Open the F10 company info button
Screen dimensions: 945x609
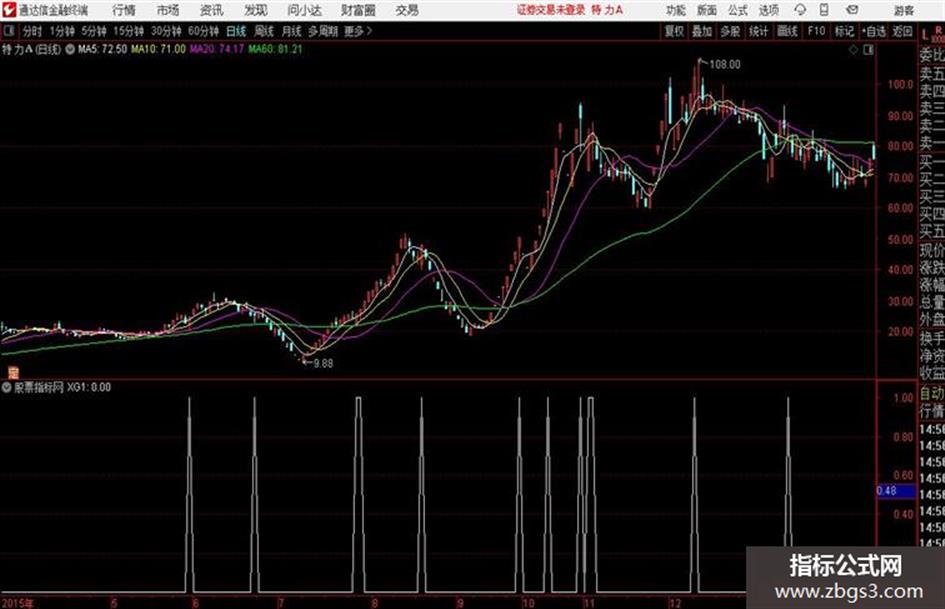816,31
